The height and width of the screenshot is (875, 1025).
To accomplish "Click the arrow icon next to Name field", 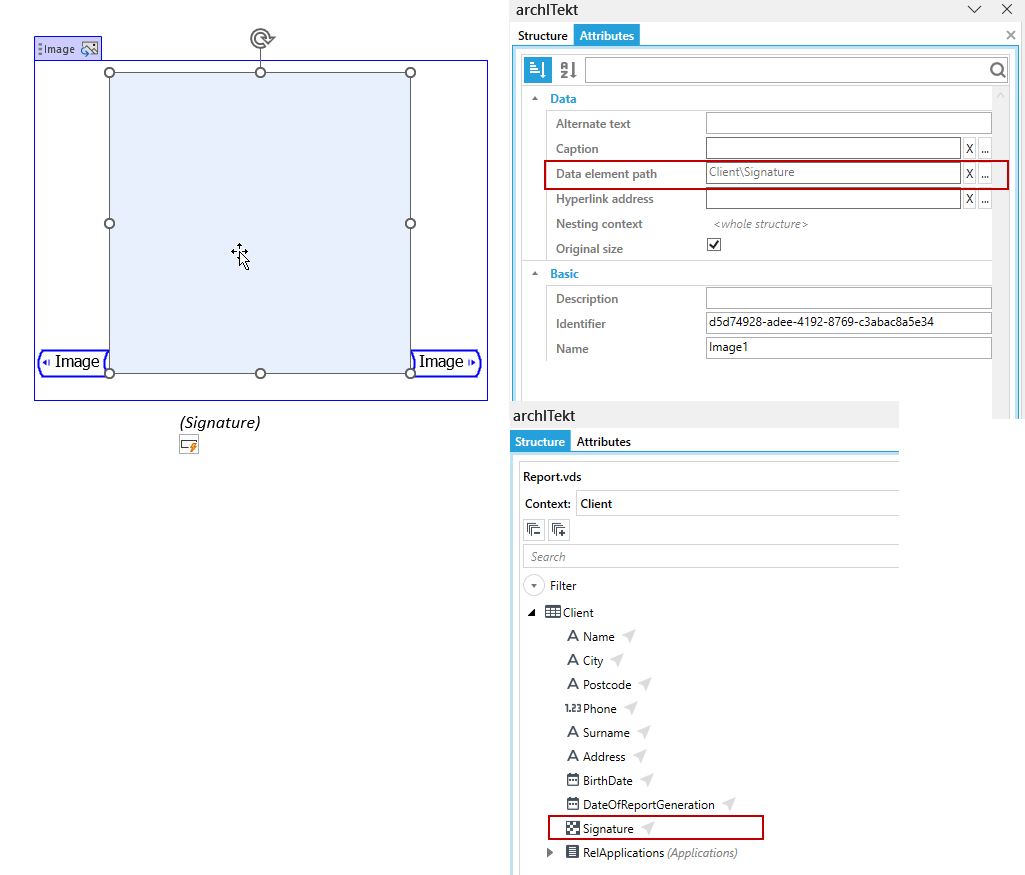I will (x=629, y=636).
